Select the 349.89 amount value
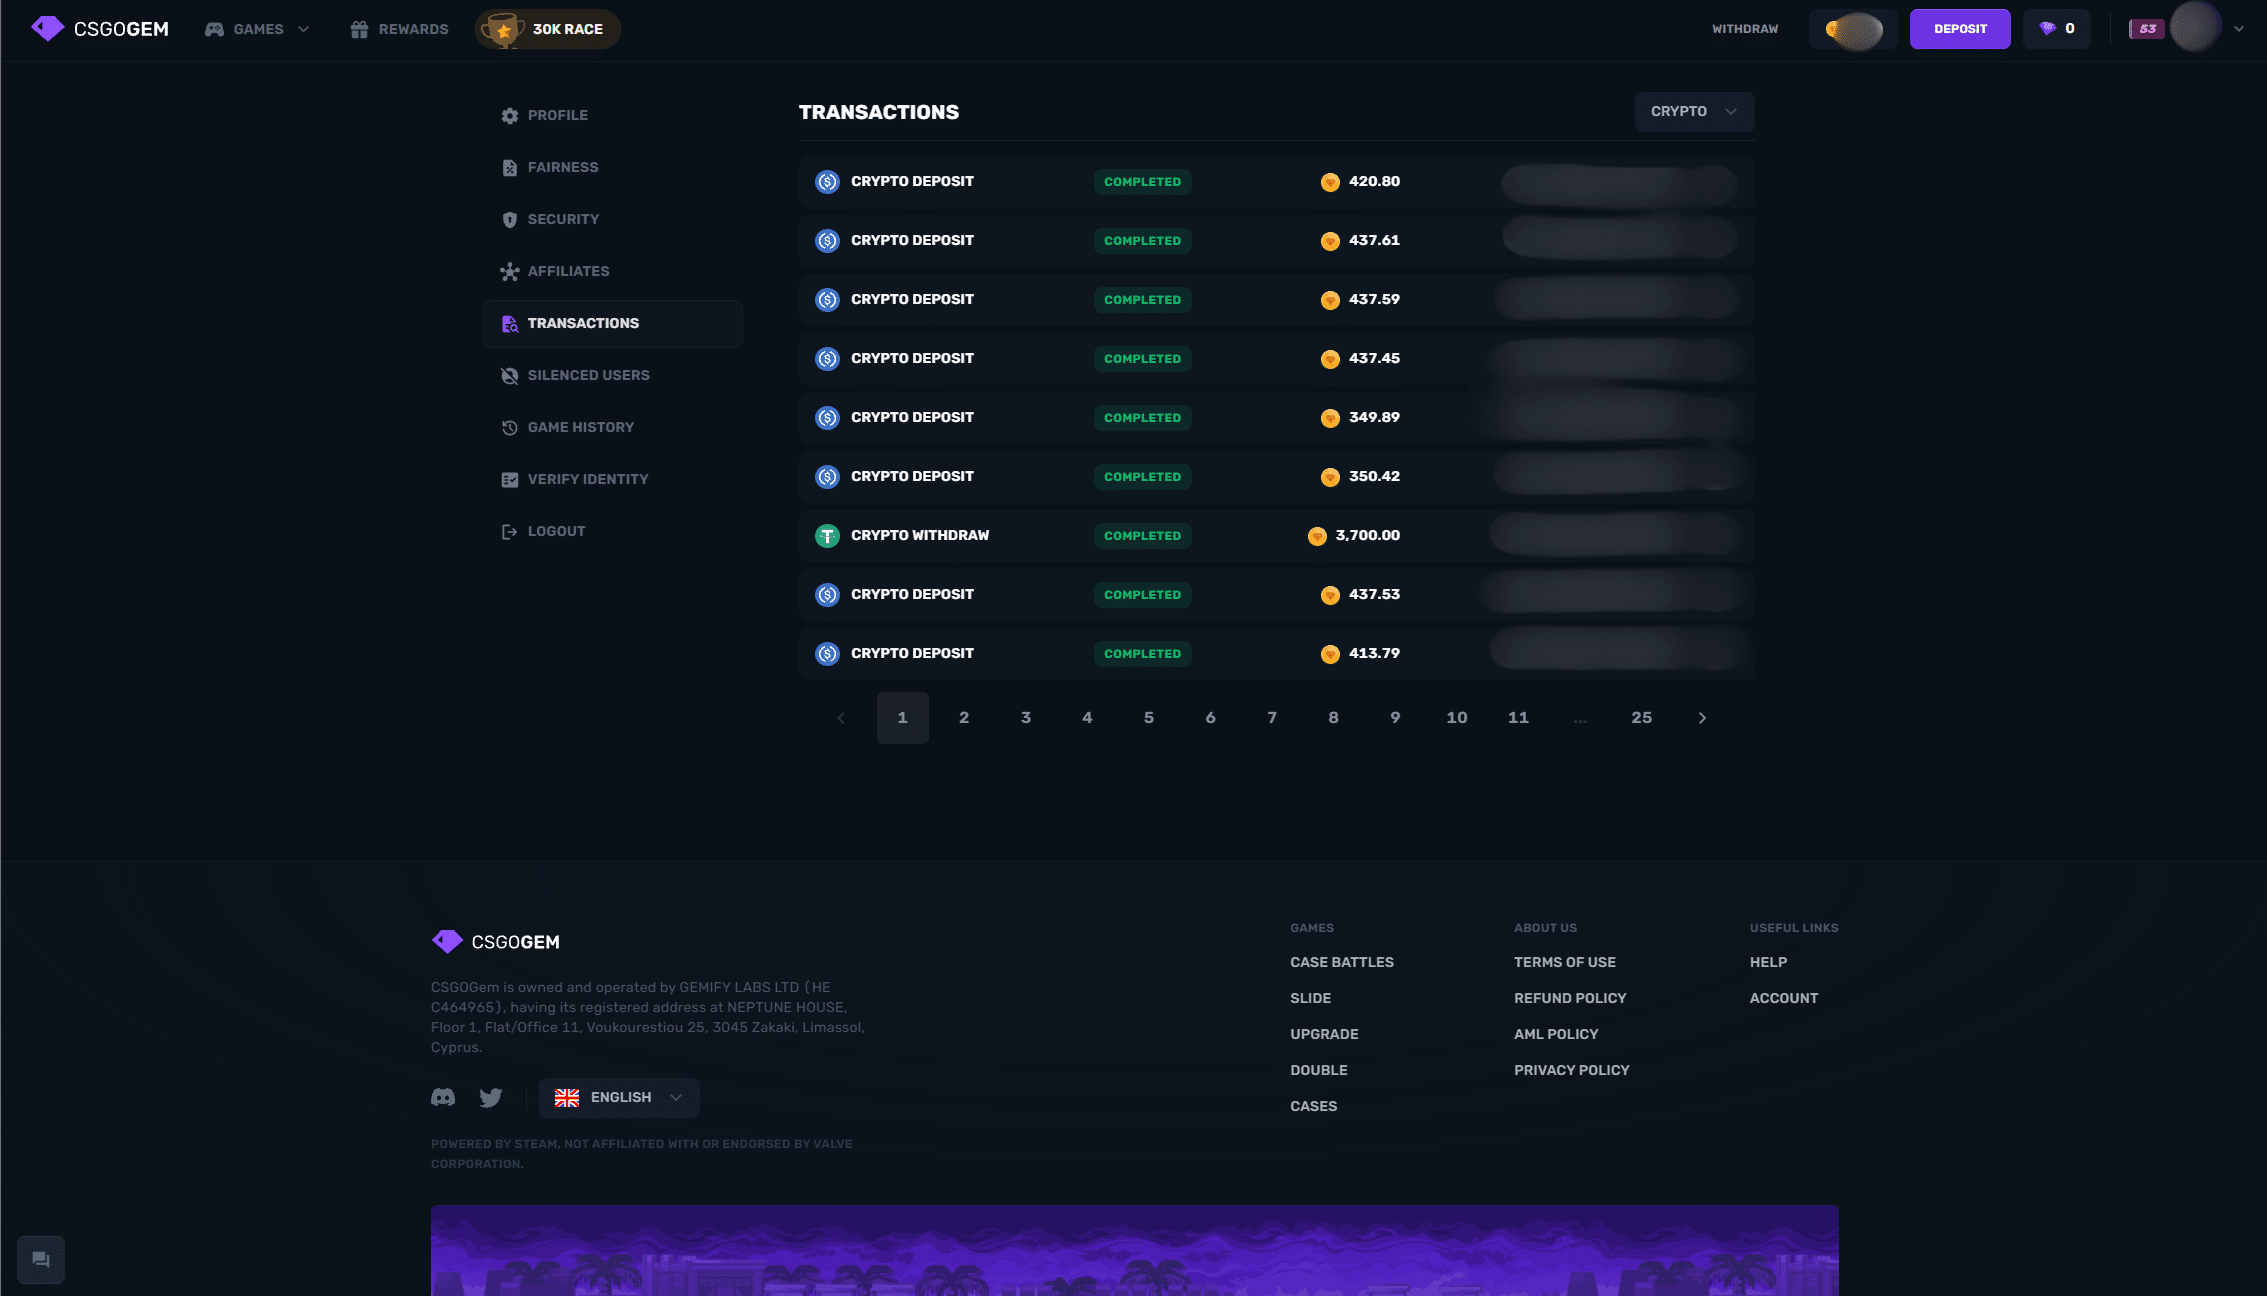Image resolution: width=2267 pixels, height=1296 pixels. point(1374,417)
